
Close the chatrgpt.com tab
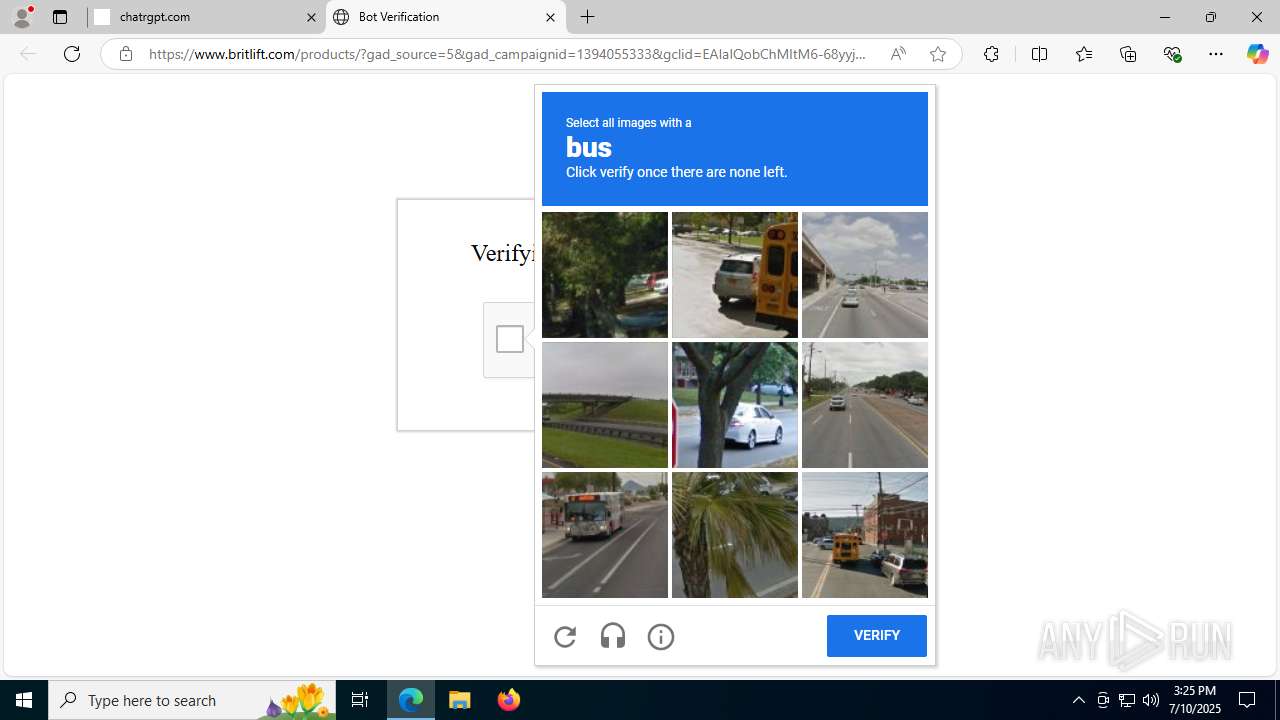311,17
